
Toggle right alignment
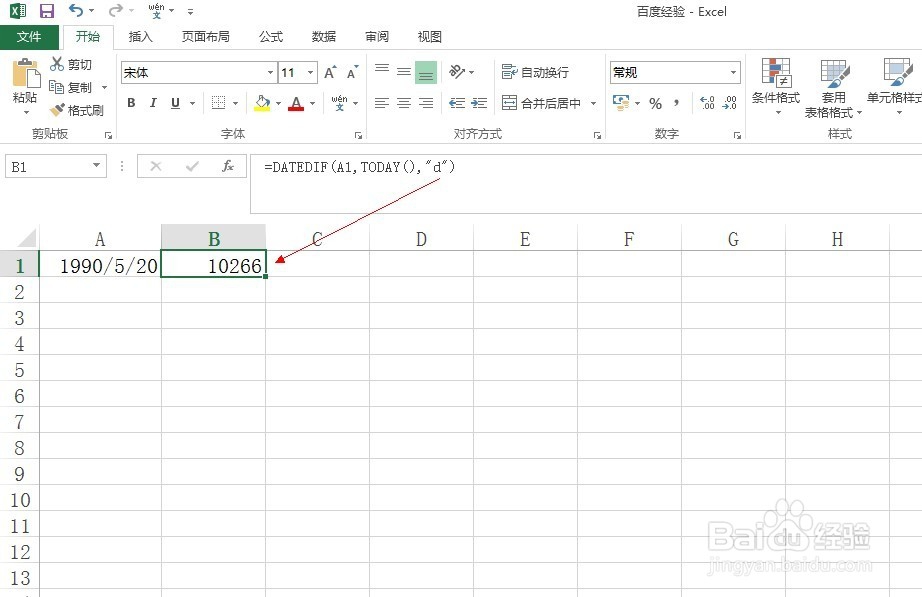(x=425, y=103)
